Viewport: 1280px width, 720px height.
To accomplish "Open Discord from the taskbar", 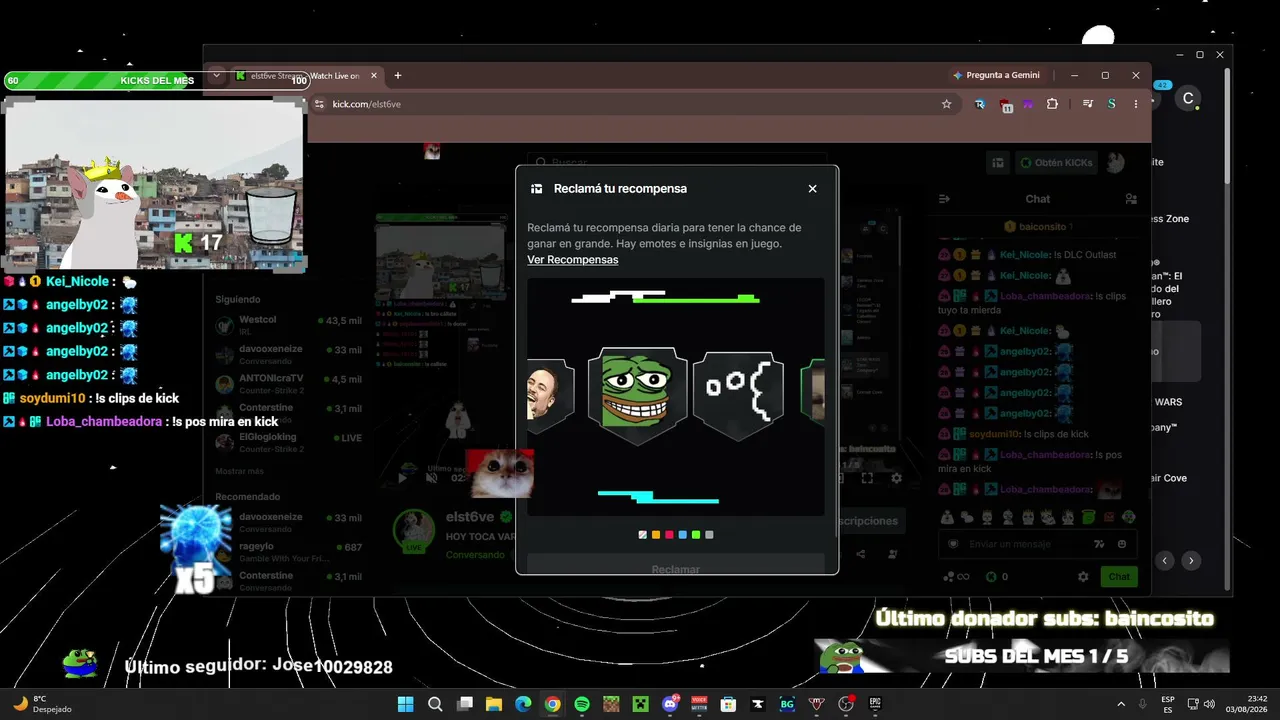I will tap(669, 704).
